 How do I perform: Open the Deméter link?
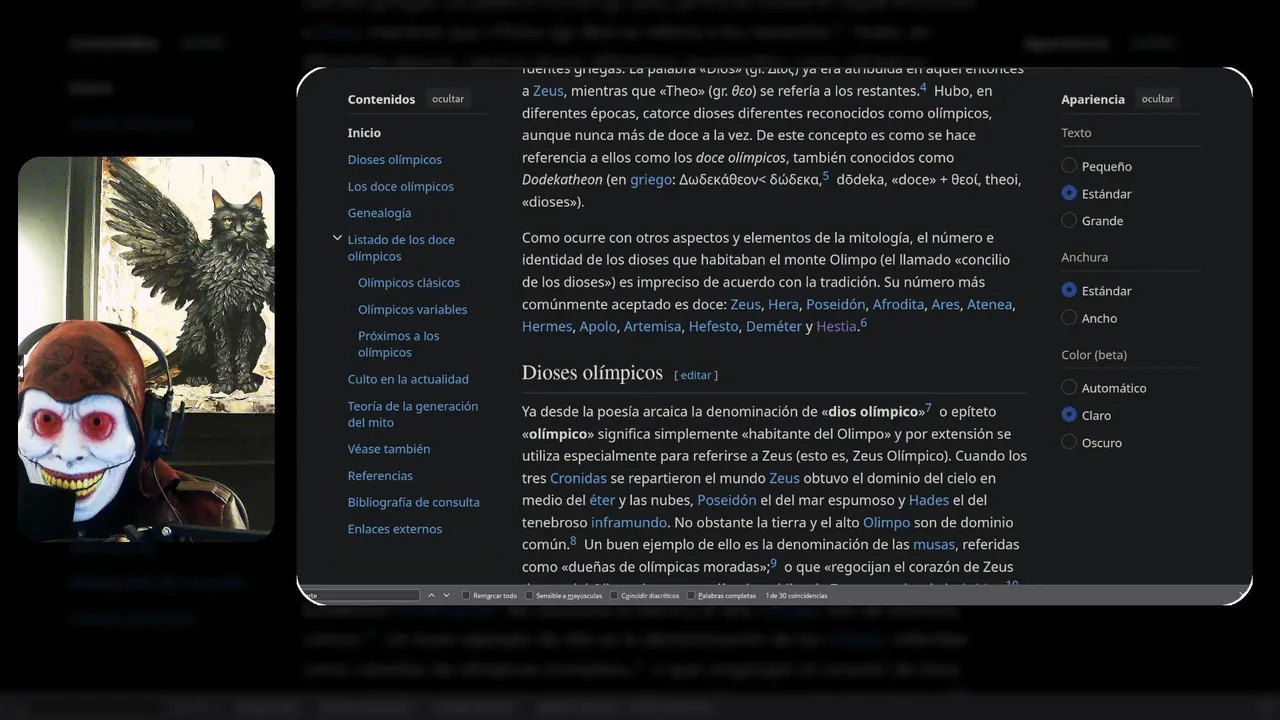(774, 326)
